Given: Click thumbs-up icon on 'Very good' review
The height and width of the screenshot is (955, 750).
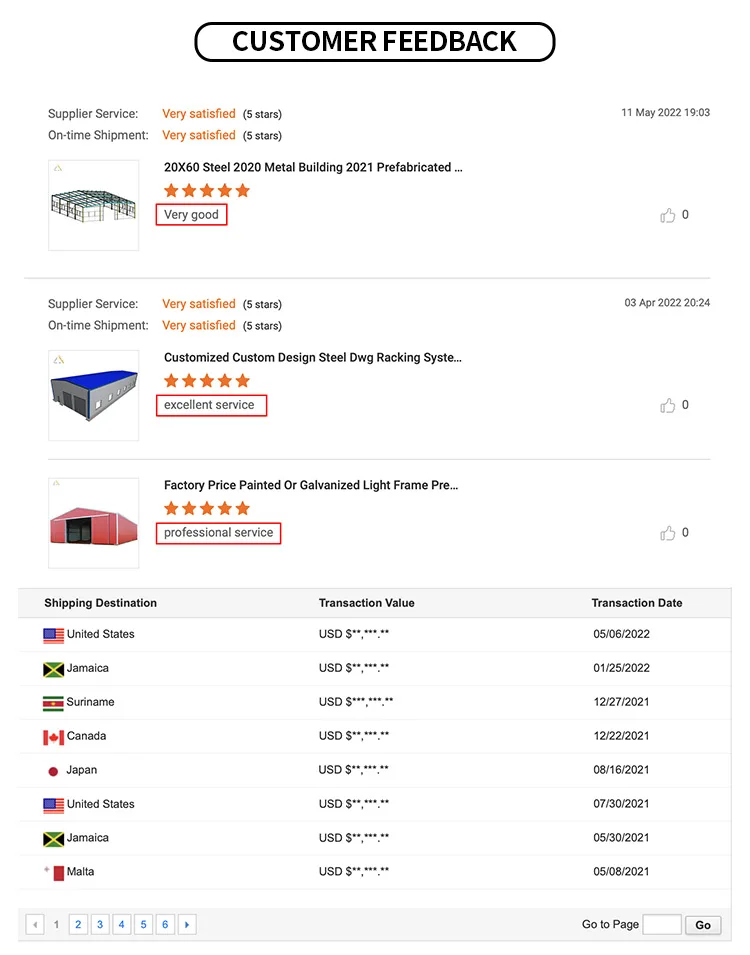Looking at the screenshot, I should tap(668, 215).
